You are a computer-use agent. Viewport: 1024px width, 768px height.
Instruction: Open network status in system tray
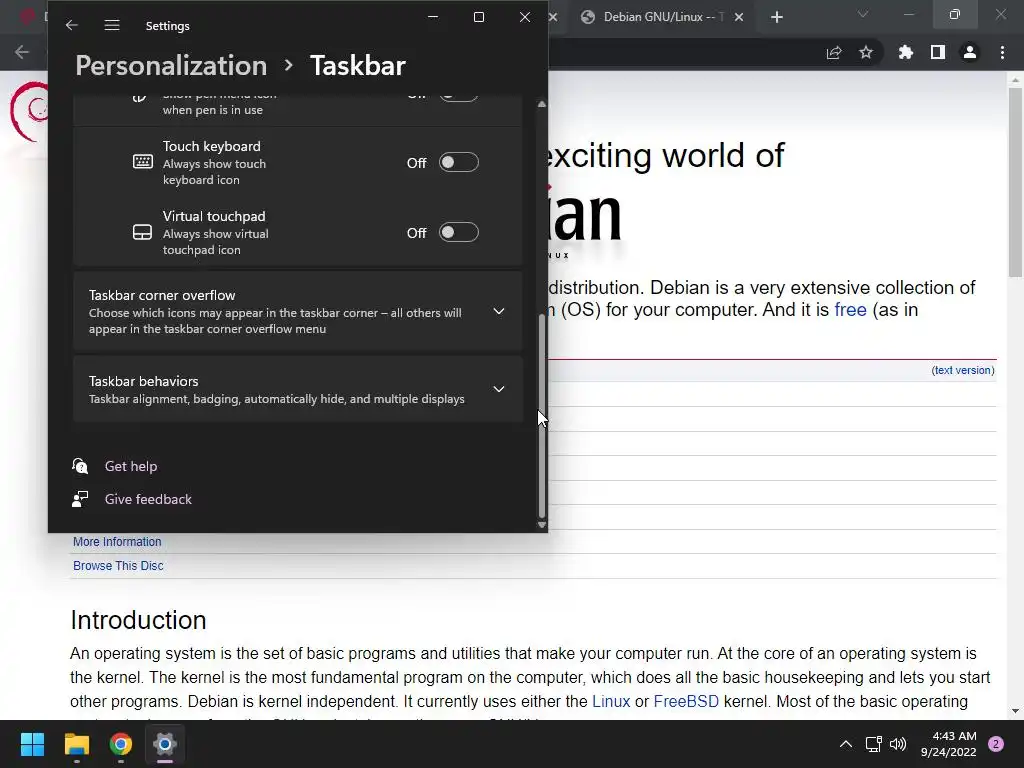873,744
